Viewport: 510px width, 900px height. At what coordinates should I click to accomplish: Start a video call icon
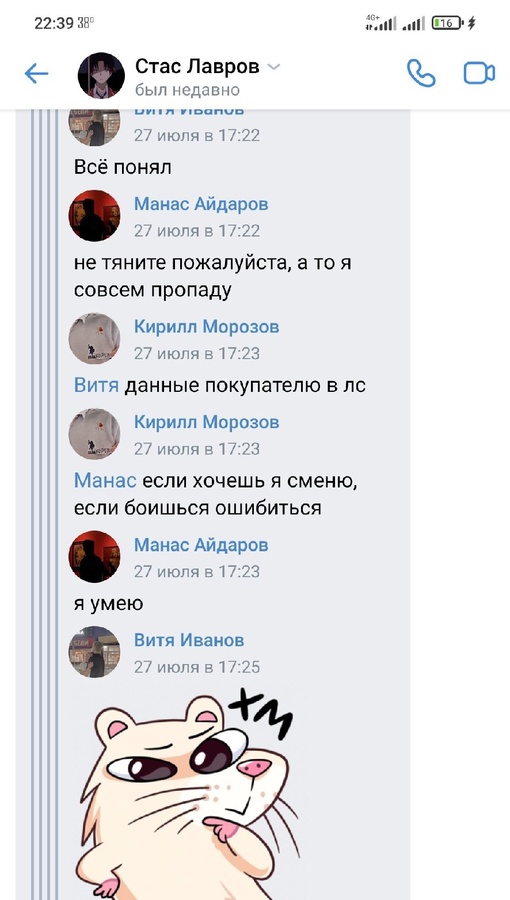[x=479, y=73]
